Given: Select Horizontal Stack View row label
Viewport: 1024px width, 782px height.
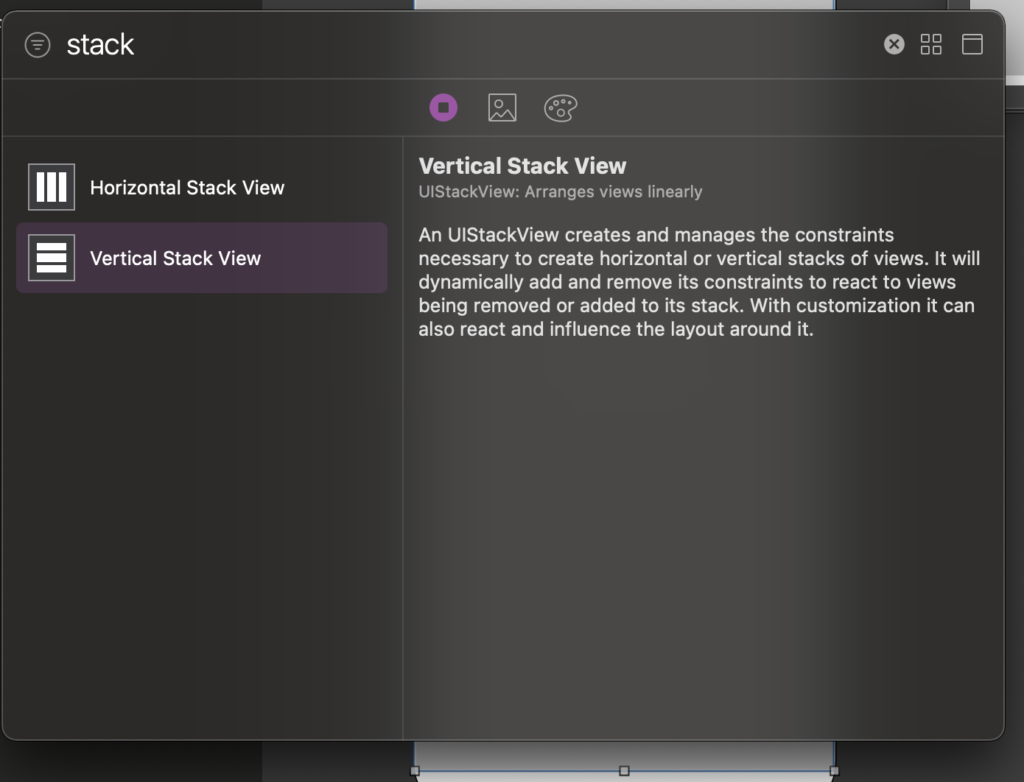Looking at the screenshot, I should point(187,187).
